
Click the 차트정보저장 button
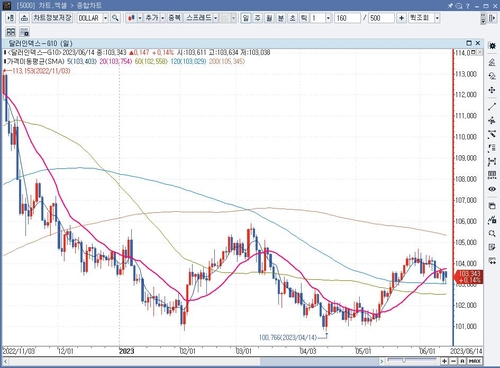coord(52,18)
